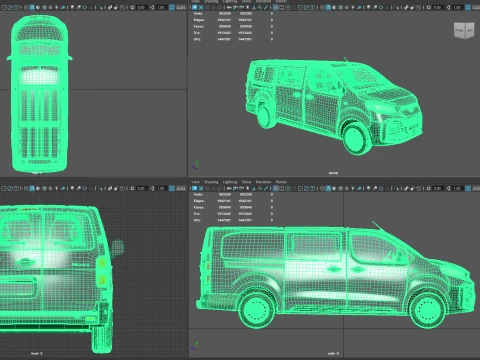
Task: Click exposure value field in side panel
Action: click(x=437, y=188)
